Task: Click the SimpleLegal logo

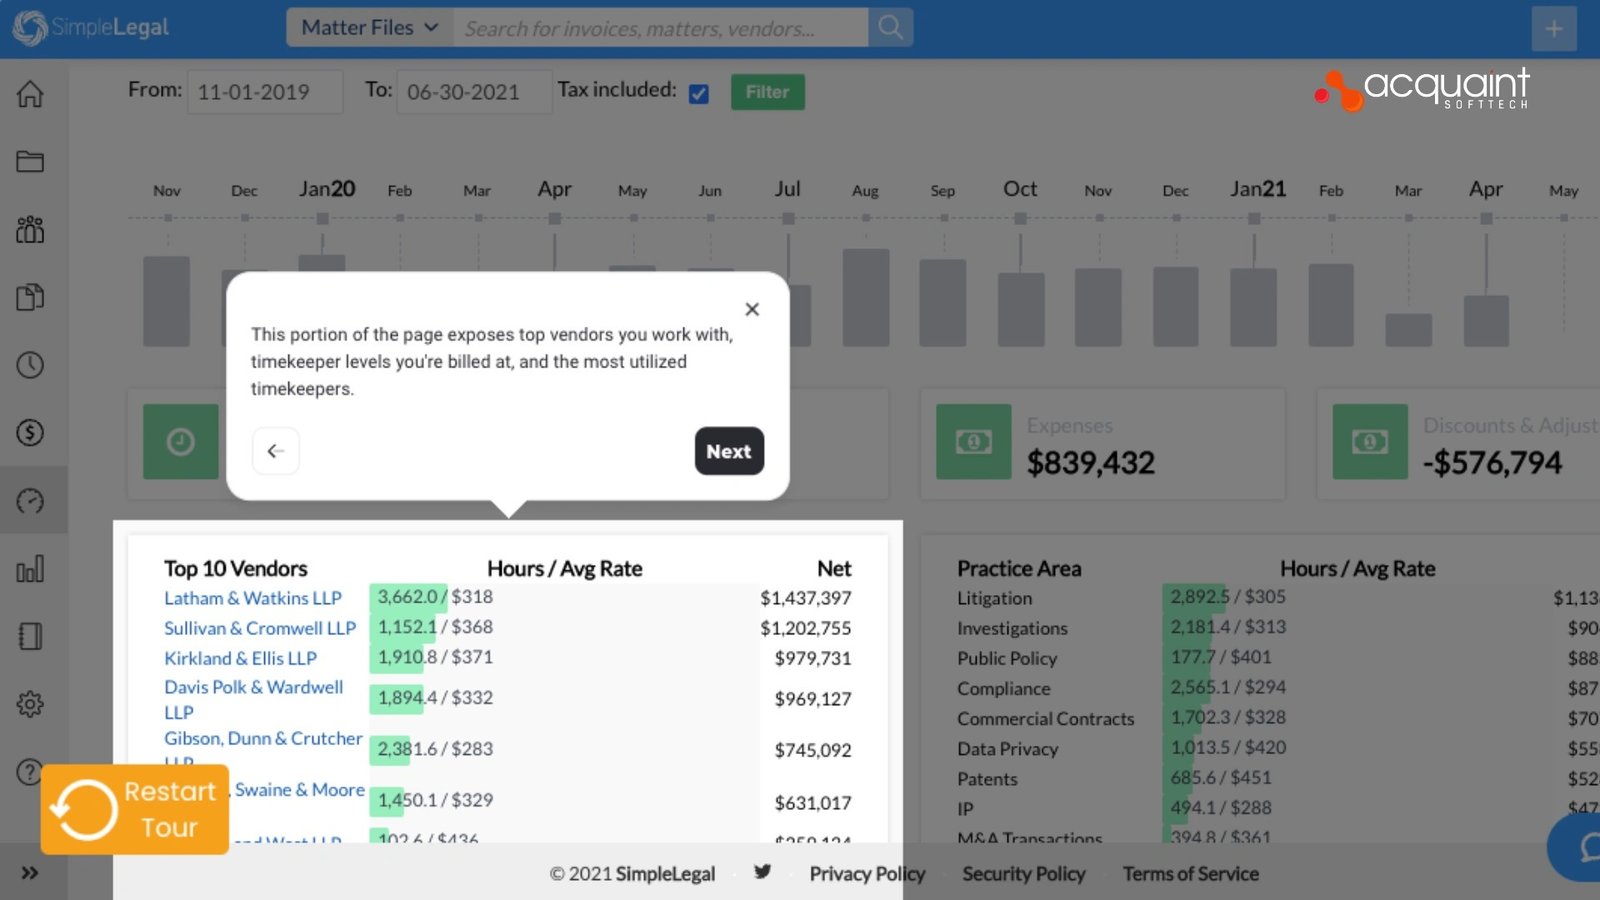Action: (x=91, y=28)
